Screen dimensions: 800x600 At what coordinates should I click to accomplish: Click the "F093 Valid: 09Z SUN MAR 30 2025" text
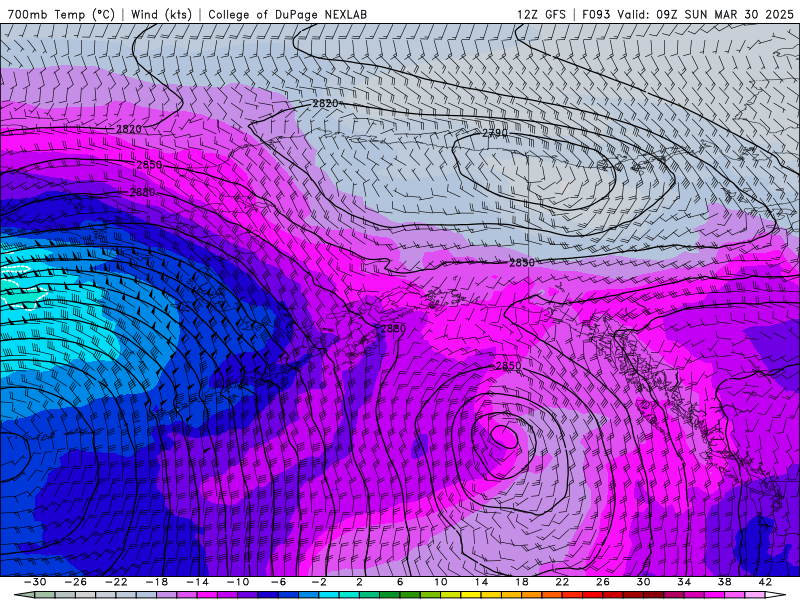[x=688, y=15]
